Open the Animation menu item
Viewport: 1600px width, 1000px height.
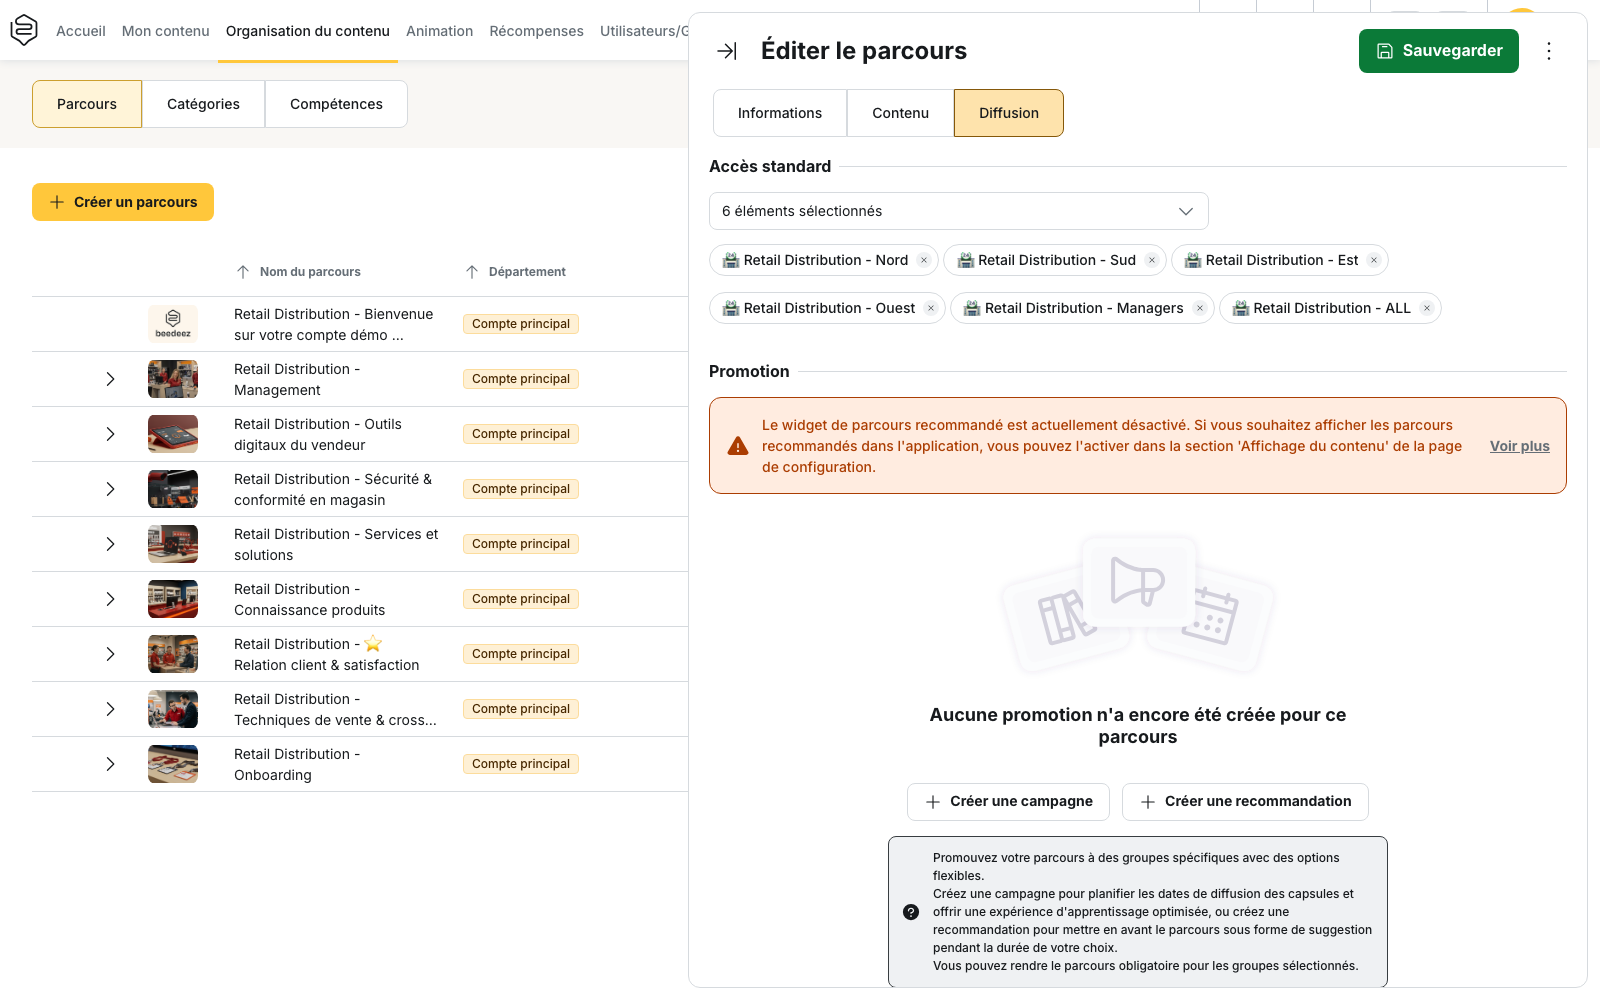click(x=440, y=31)
